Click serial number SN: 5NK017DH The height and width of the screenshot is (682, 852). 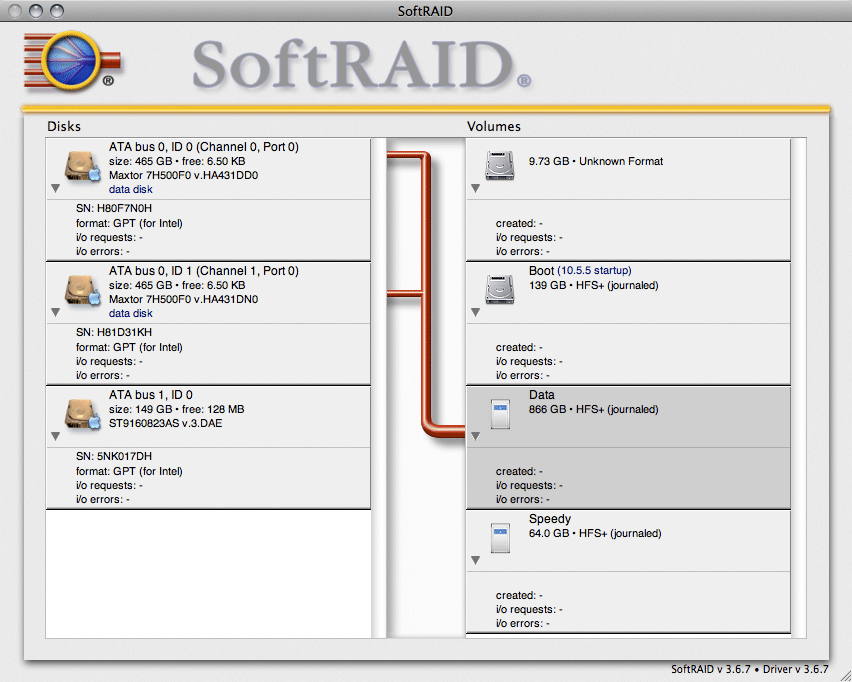[114, 456]
